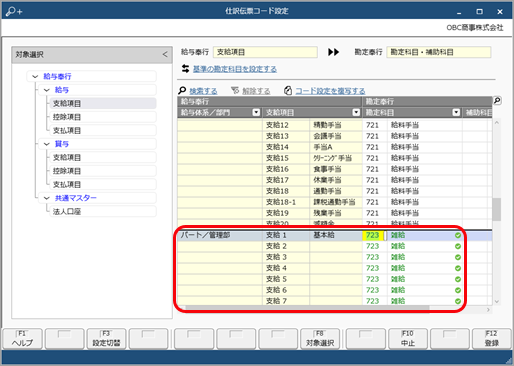Viewport: 514px width, 366px height.
Task: Click green check icon in 支給 2 row
Action: pos(458,246)
